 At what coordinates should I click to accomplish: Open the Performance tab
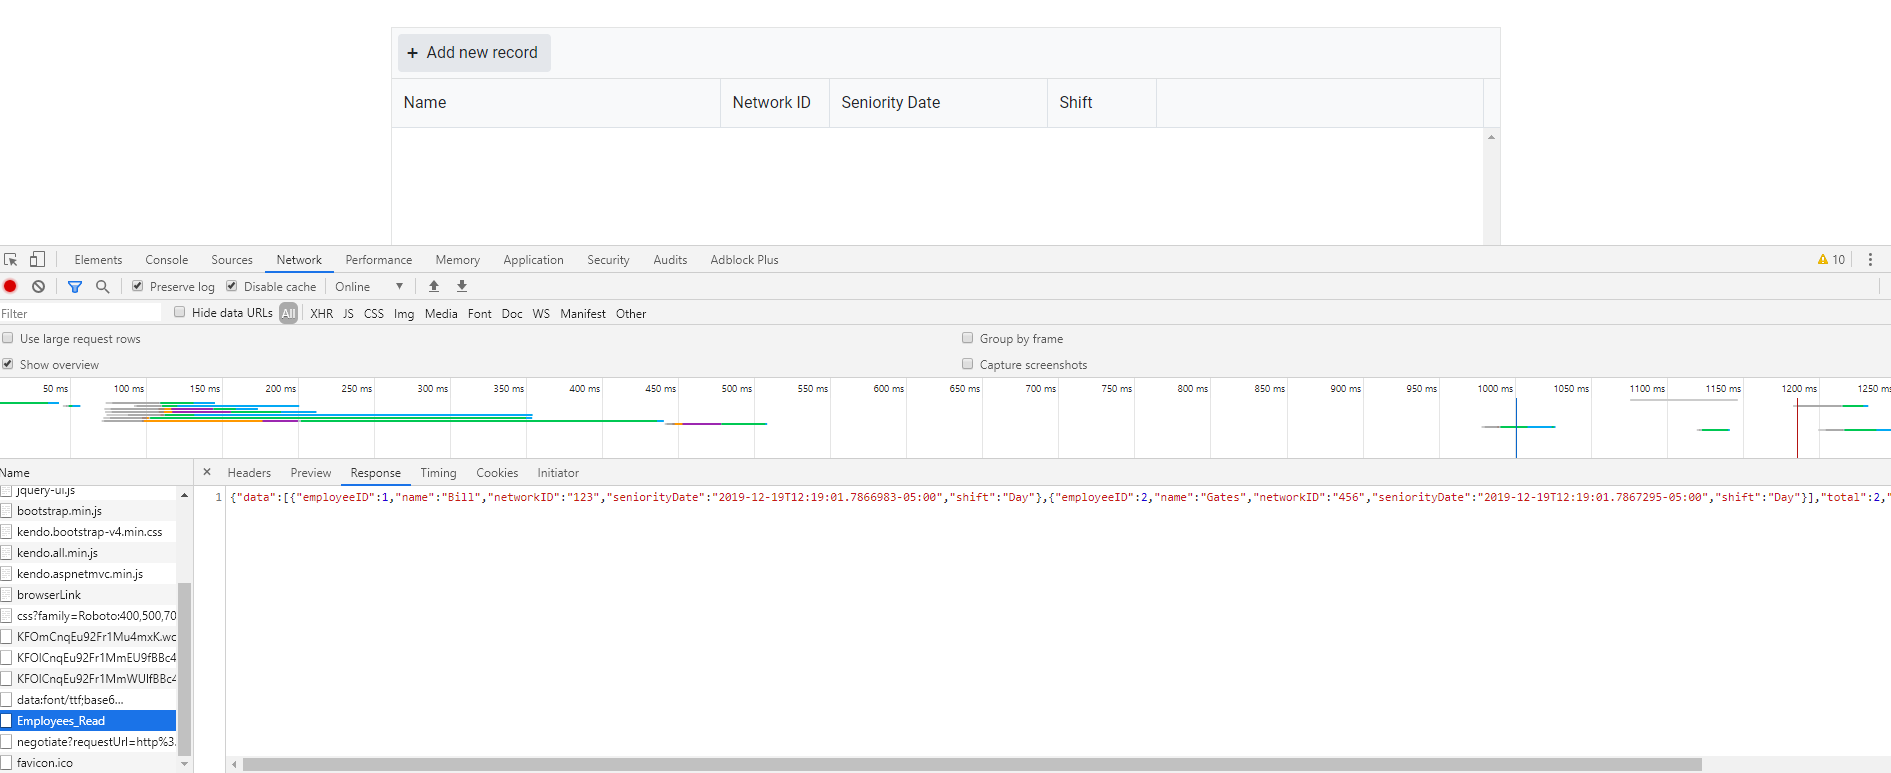click(x=379, y=260)
